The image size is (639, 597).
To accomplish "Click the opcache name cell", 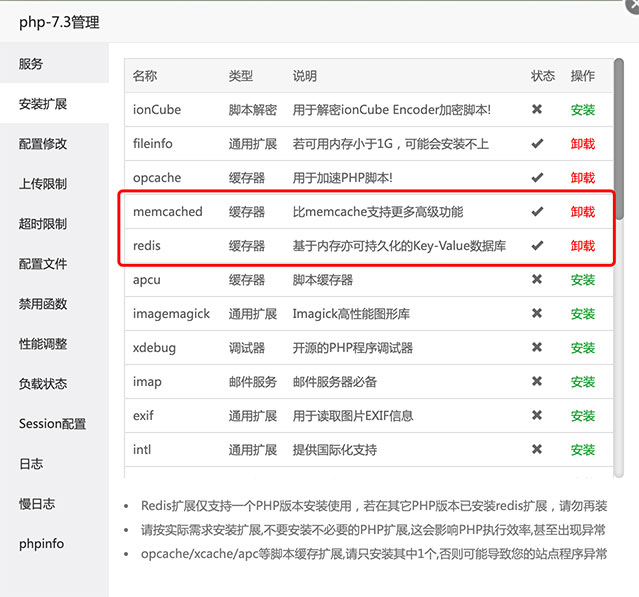I will pos(157,178).
